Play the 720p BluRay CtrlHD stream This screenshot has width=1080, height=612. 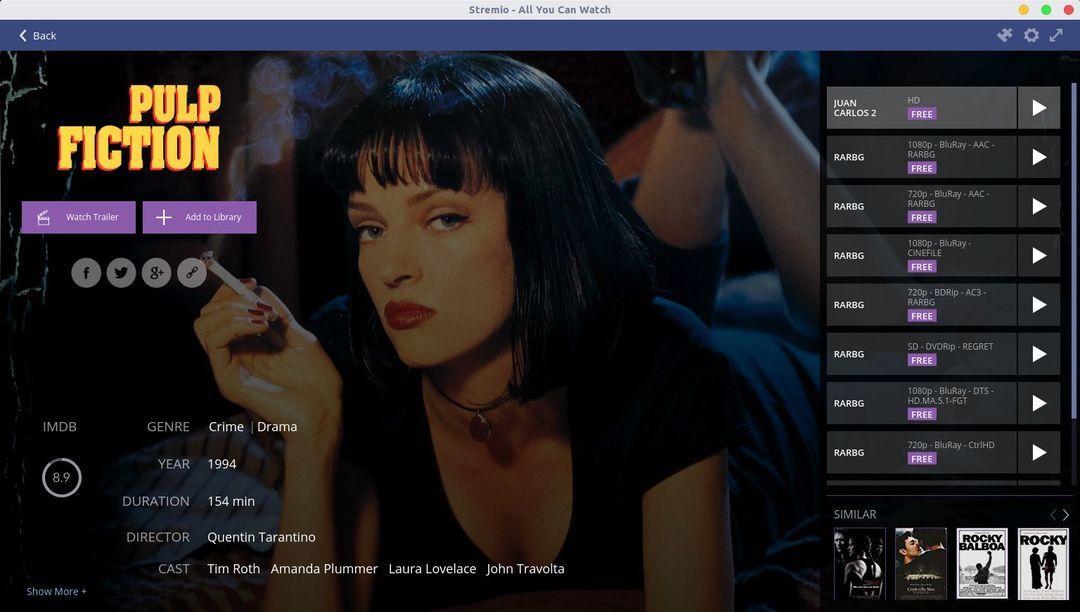pyautogui.click(x=1039, y=452)
